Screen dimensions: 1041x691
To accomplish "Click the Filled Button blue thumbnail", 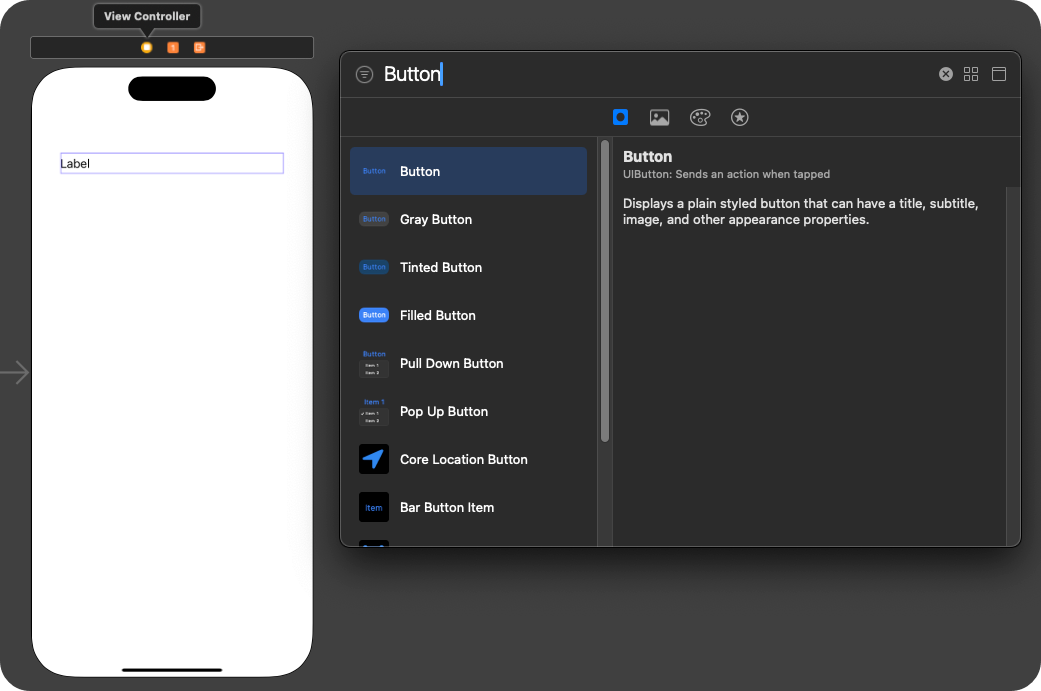I will [374, 315].
